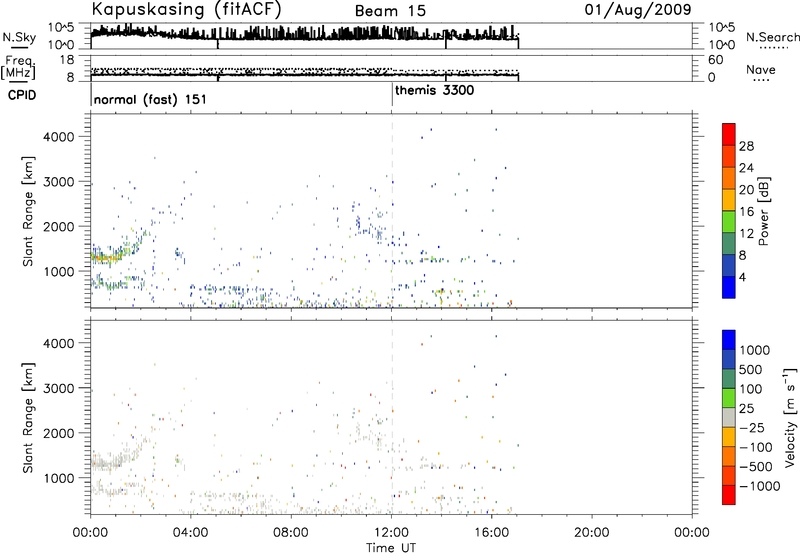The image size is (800, 554).
Task: Click the '-1000' tick on Velocity colorbar
Action: pos(760,486)
